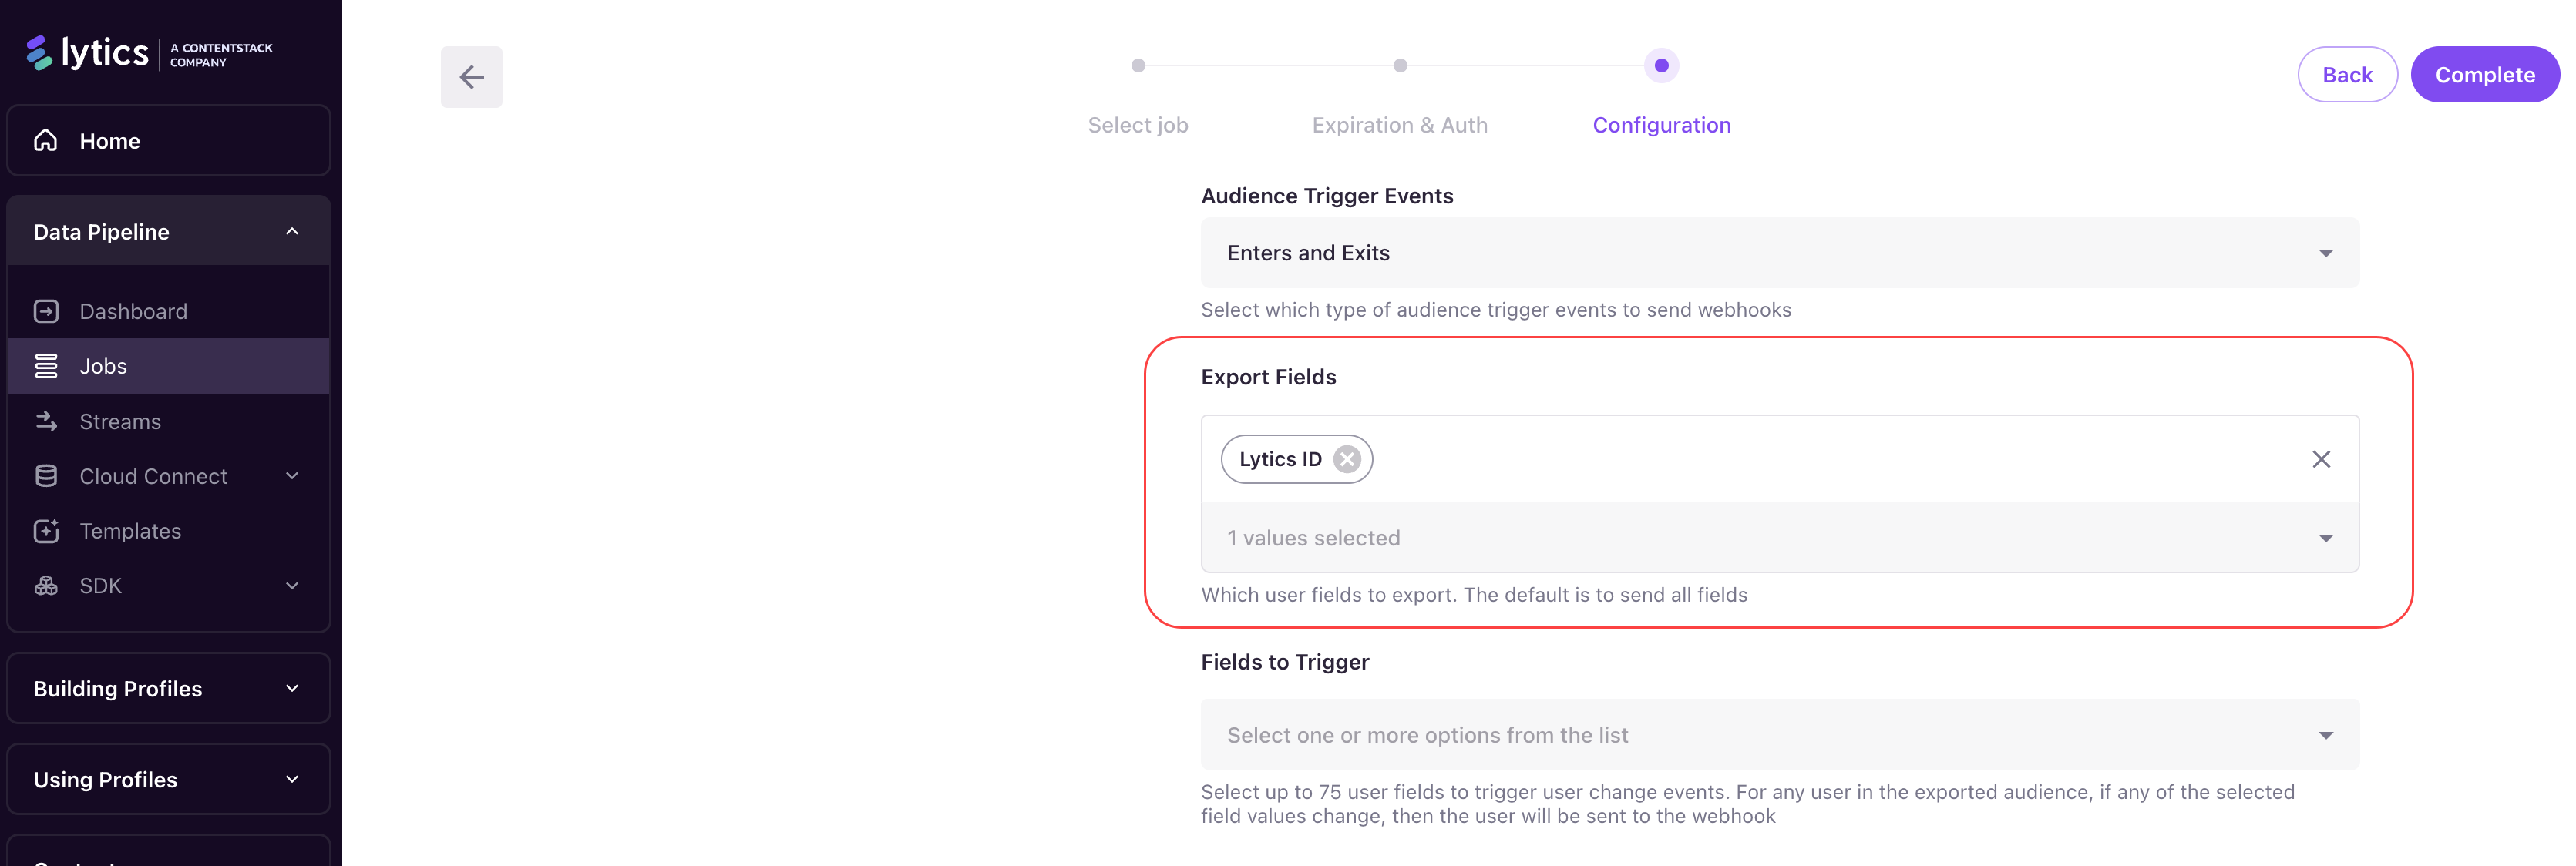Screen dimensions: 2576x866
Task: Collapse the Data Pipeline section
Action: click(292, 232)
